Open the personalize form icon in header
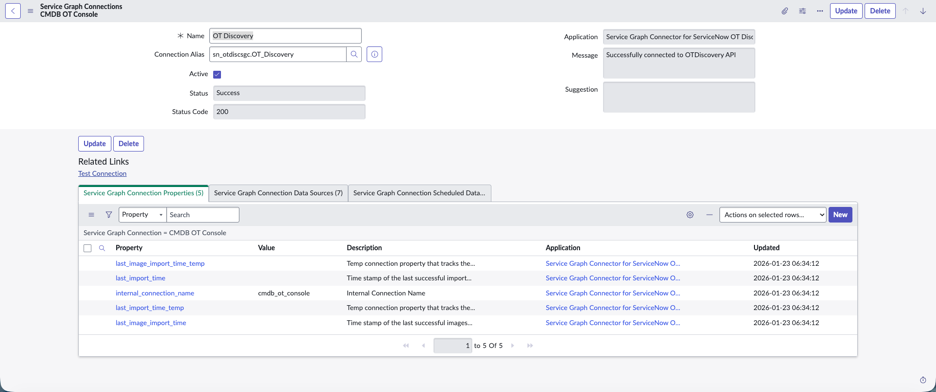This screenshot has height=392, width=936. 803,11
